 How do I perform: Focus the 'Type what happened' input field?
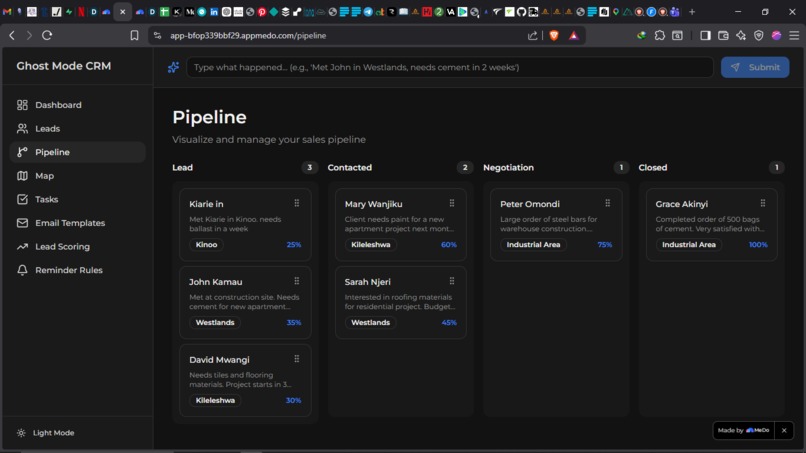coord(450,67)
